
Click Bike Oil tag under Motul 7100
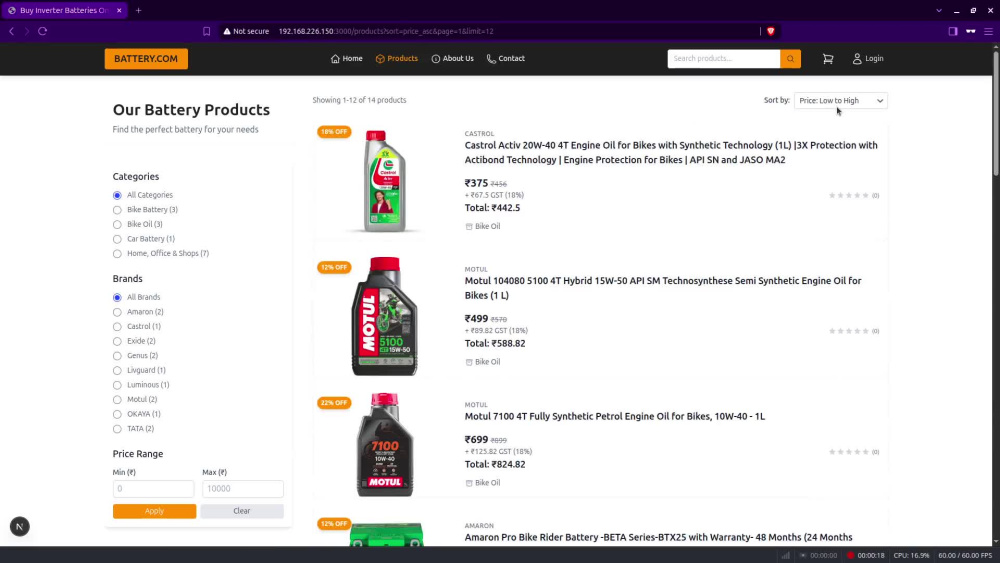click(483, 483)
